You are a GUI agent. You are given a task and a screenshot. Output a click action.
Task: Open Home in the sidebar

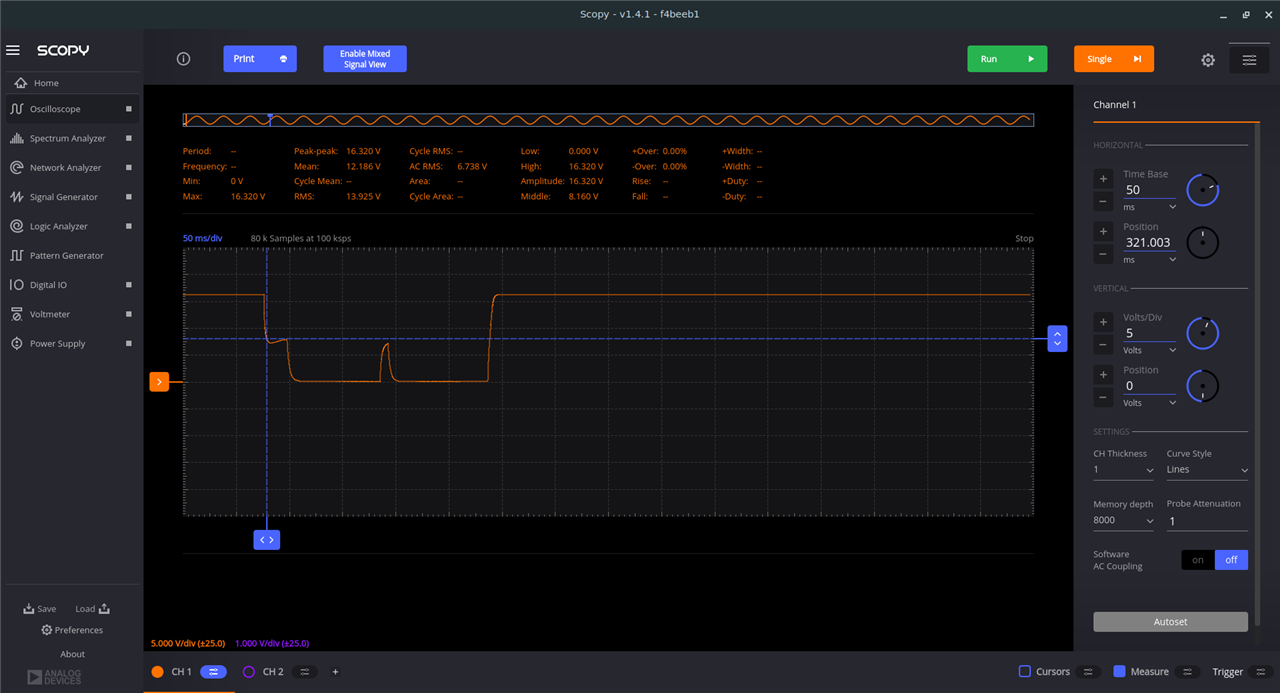tap(71, 83)
